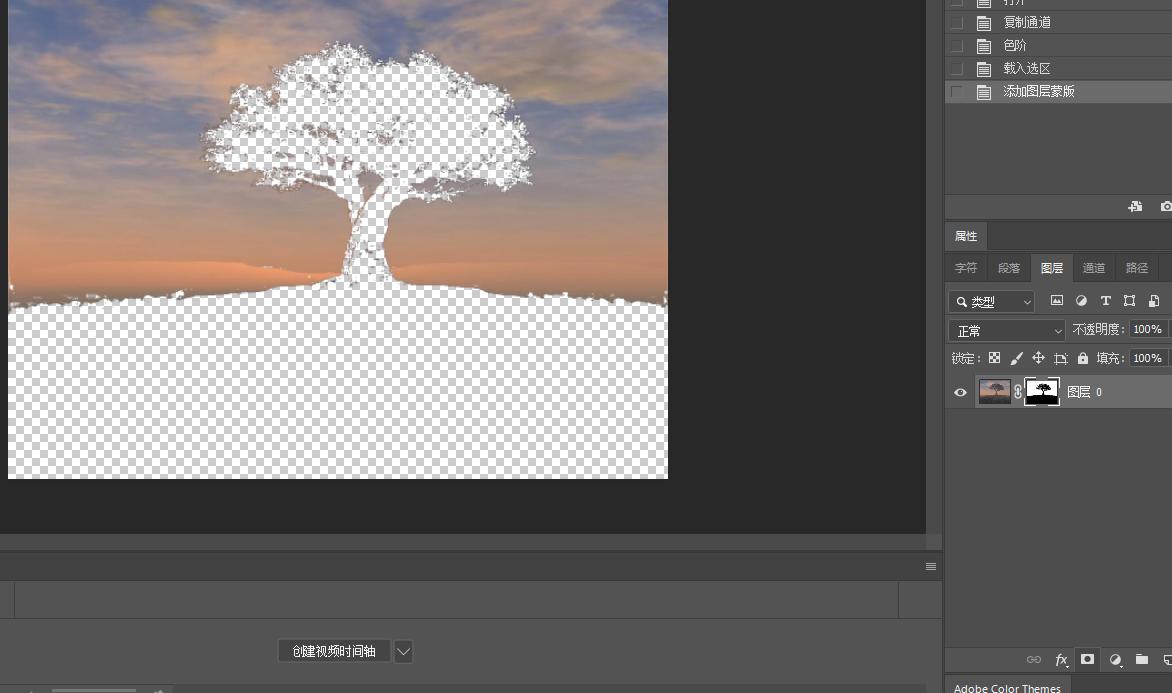
Task: Select the 载入选区 history state
Action: [1027, 68]
